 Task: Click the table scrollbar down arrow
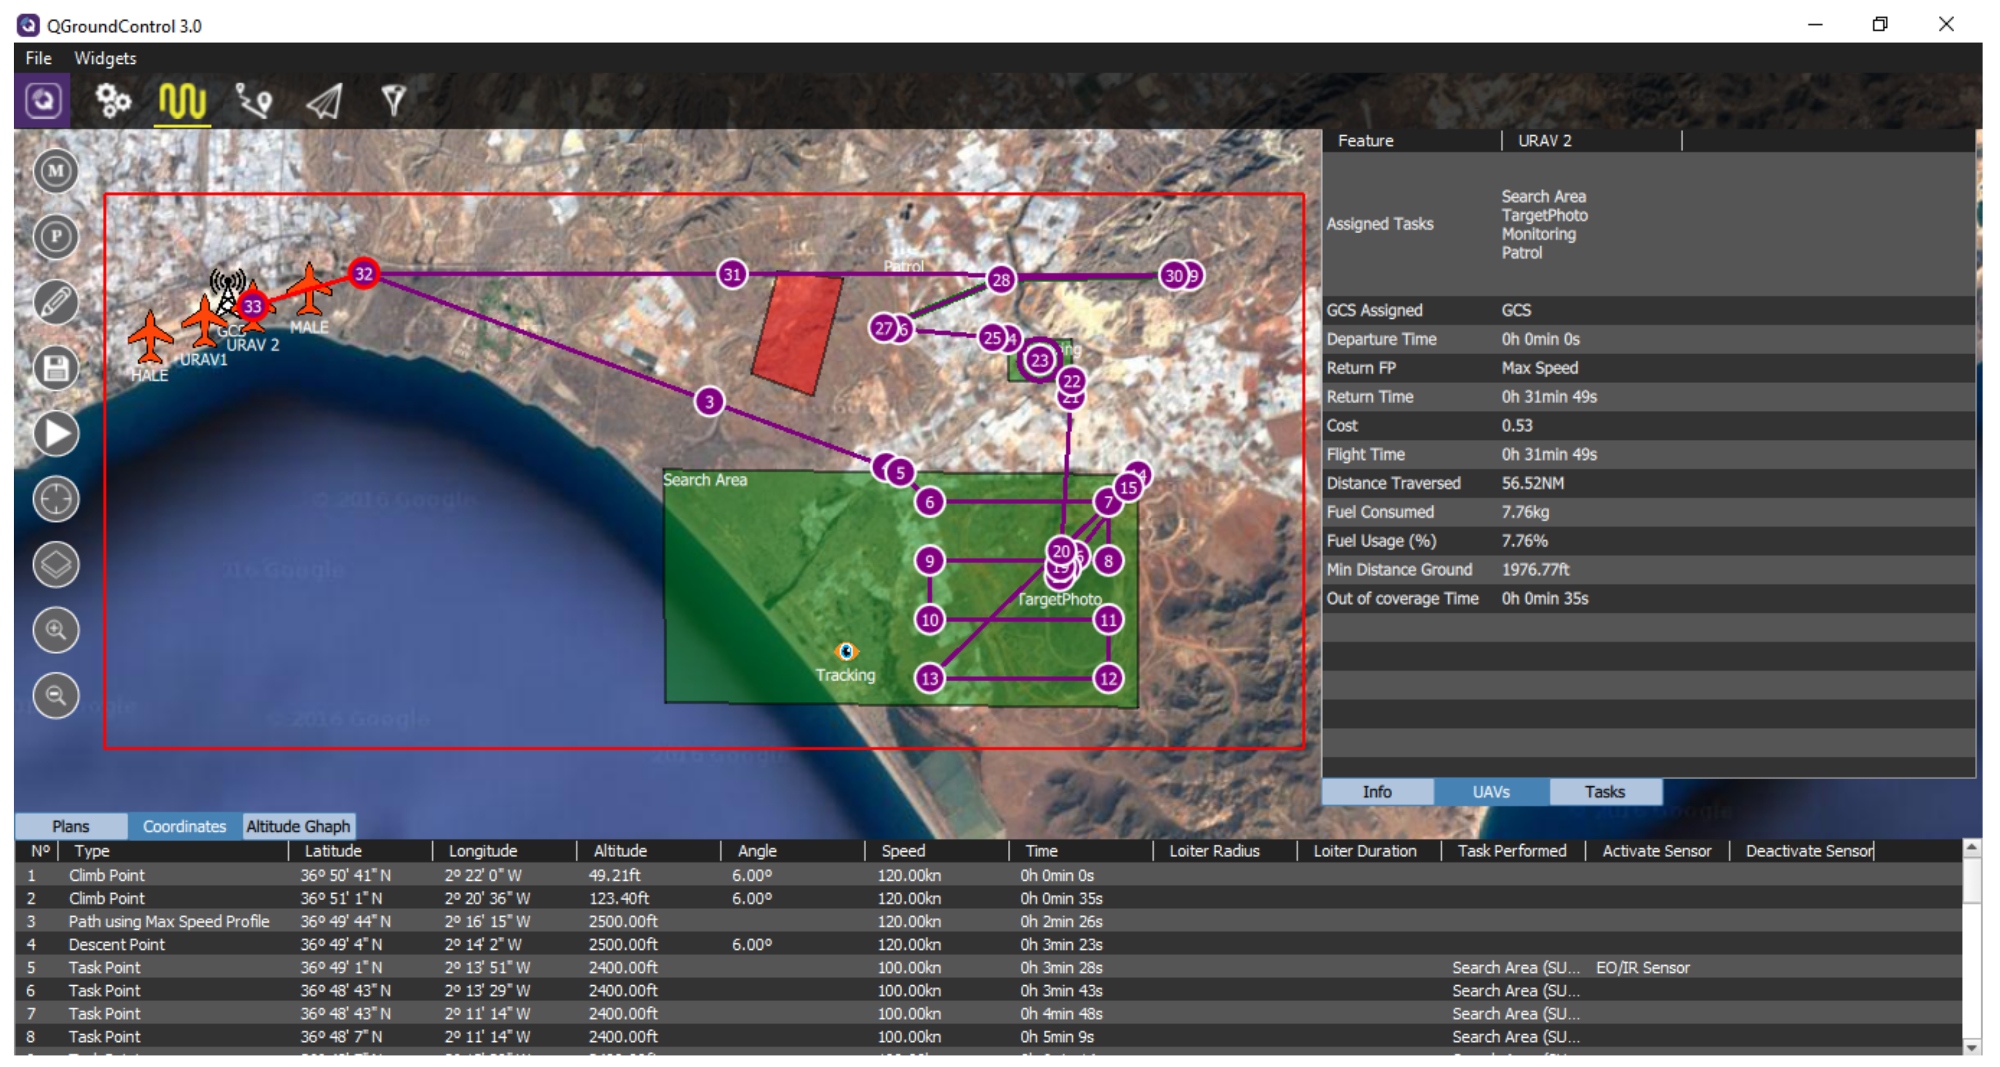pyautogui.click(x=1972, y=1046)
